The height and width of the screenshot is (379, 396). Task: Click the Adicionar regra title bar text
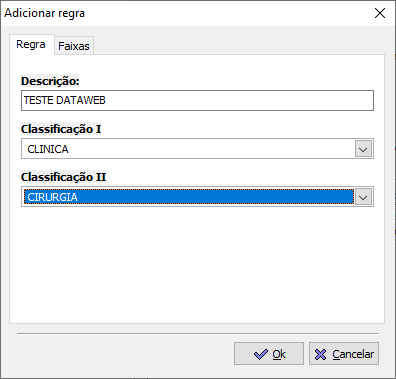44,13
